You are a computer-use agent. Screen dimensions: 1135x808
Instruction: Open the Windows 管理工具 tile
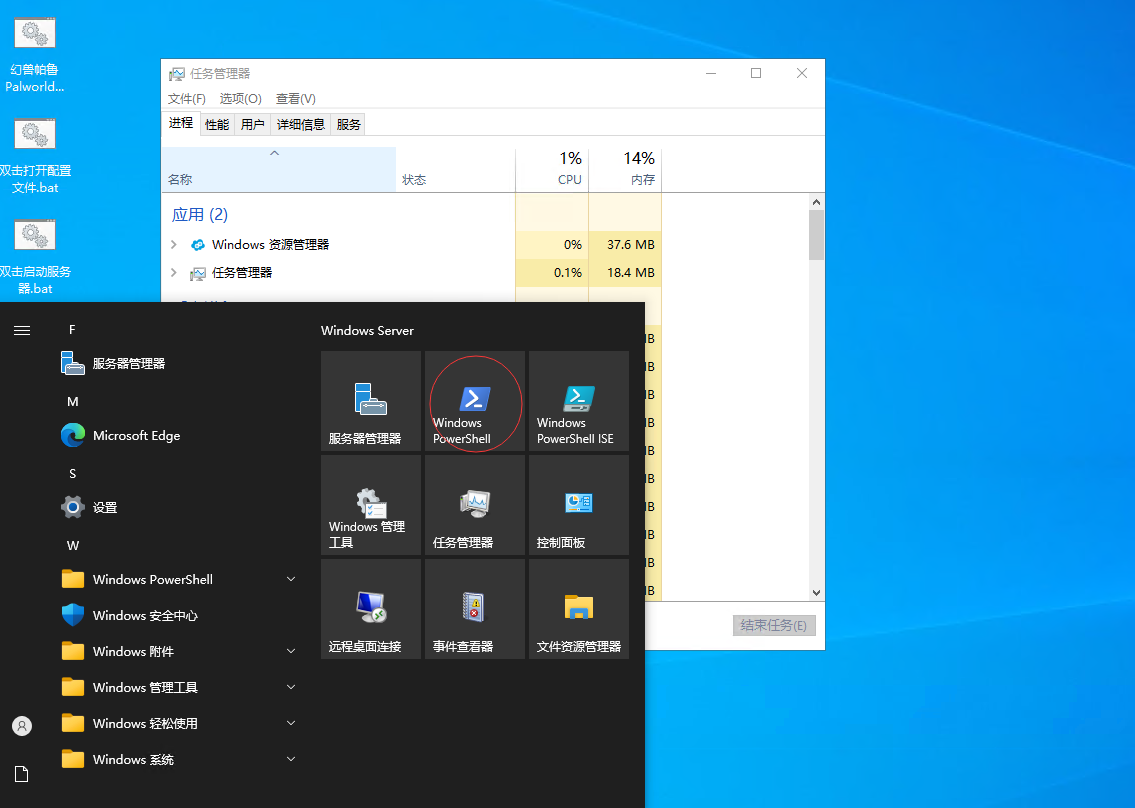(x=371, y=505)
